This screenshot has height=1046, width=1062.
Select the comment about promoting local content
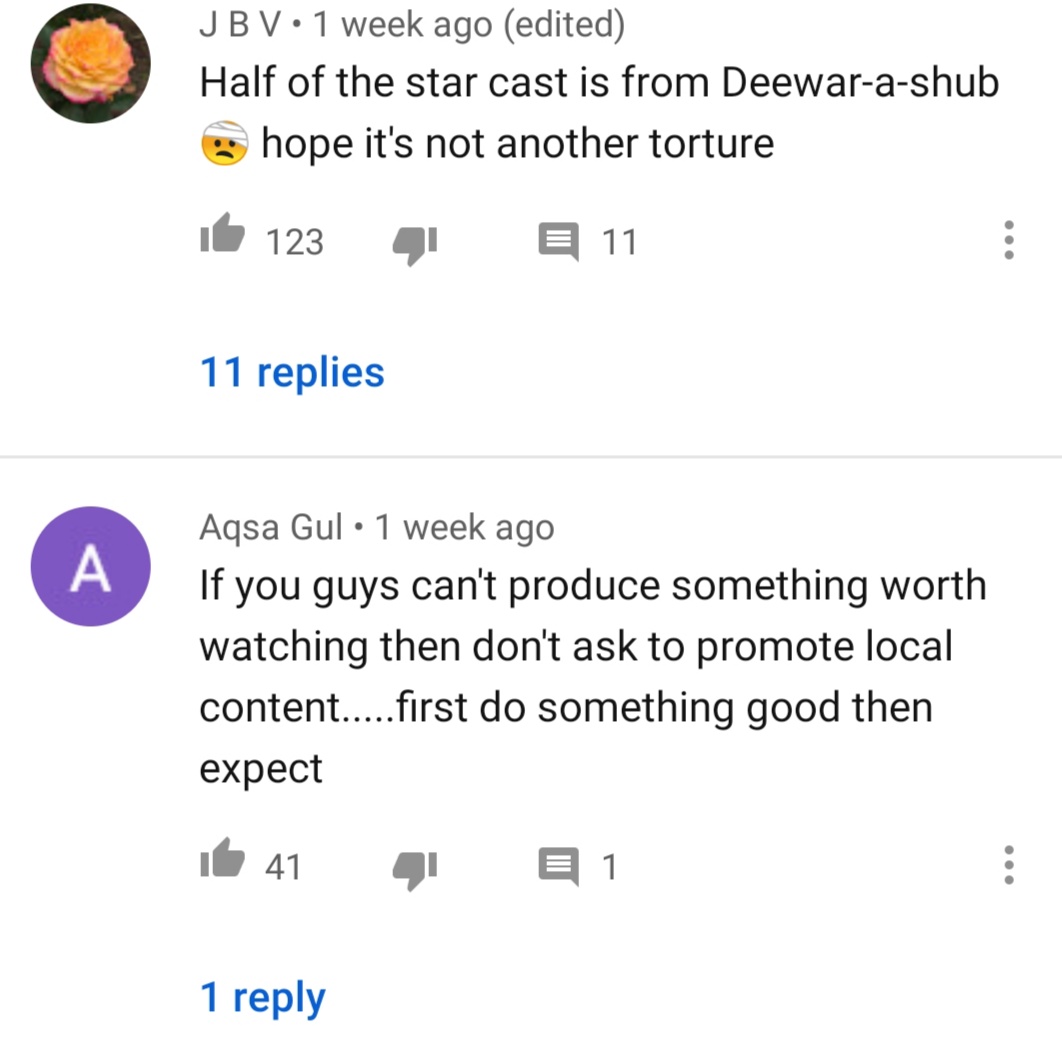pos(593,676)
